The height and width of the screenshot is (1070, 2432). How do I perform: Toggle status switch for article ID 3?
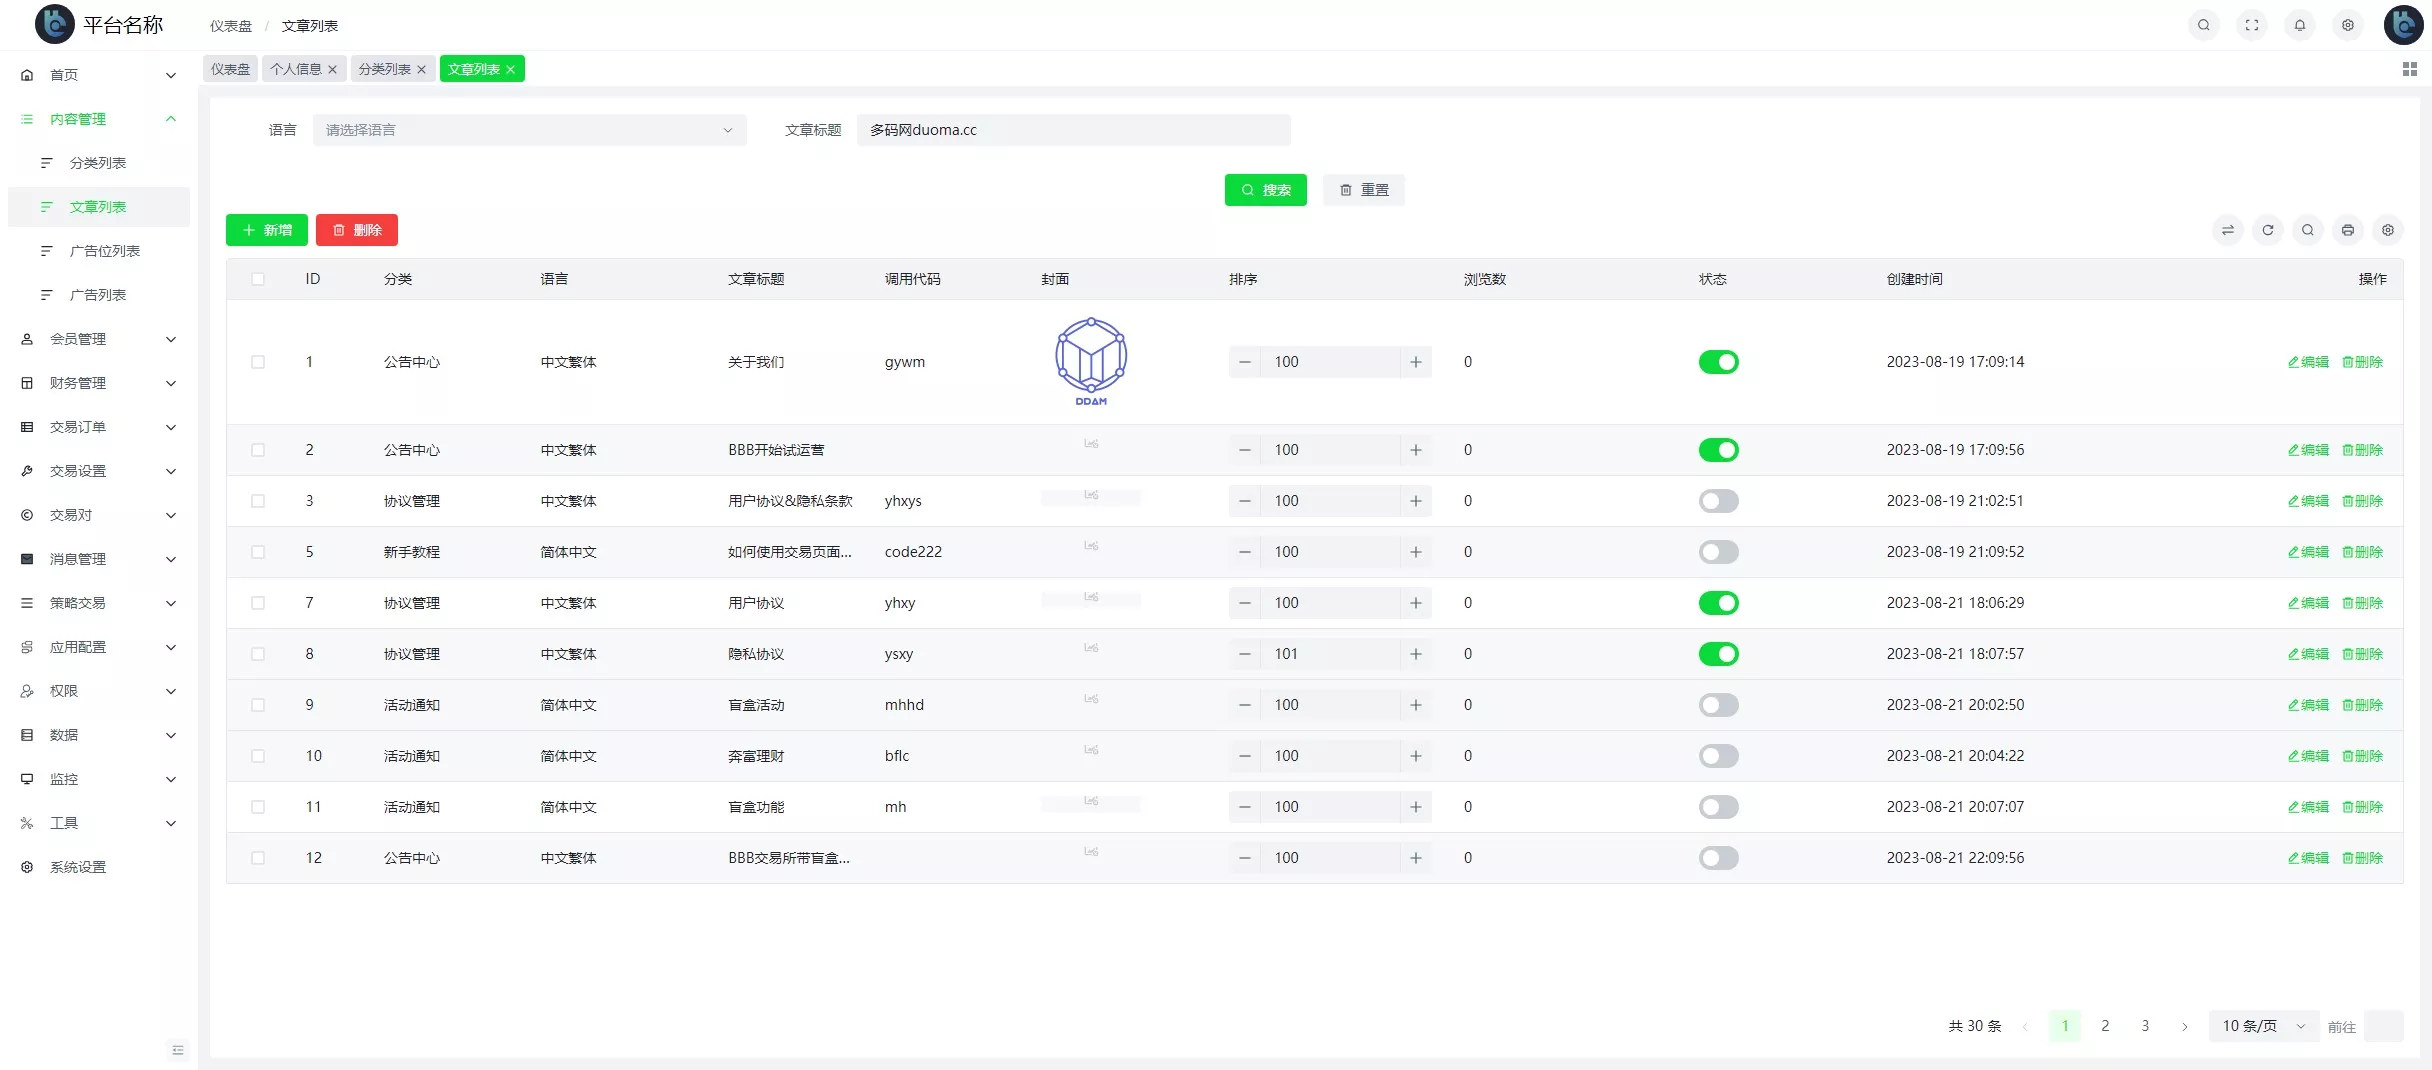pos(1718,501)
